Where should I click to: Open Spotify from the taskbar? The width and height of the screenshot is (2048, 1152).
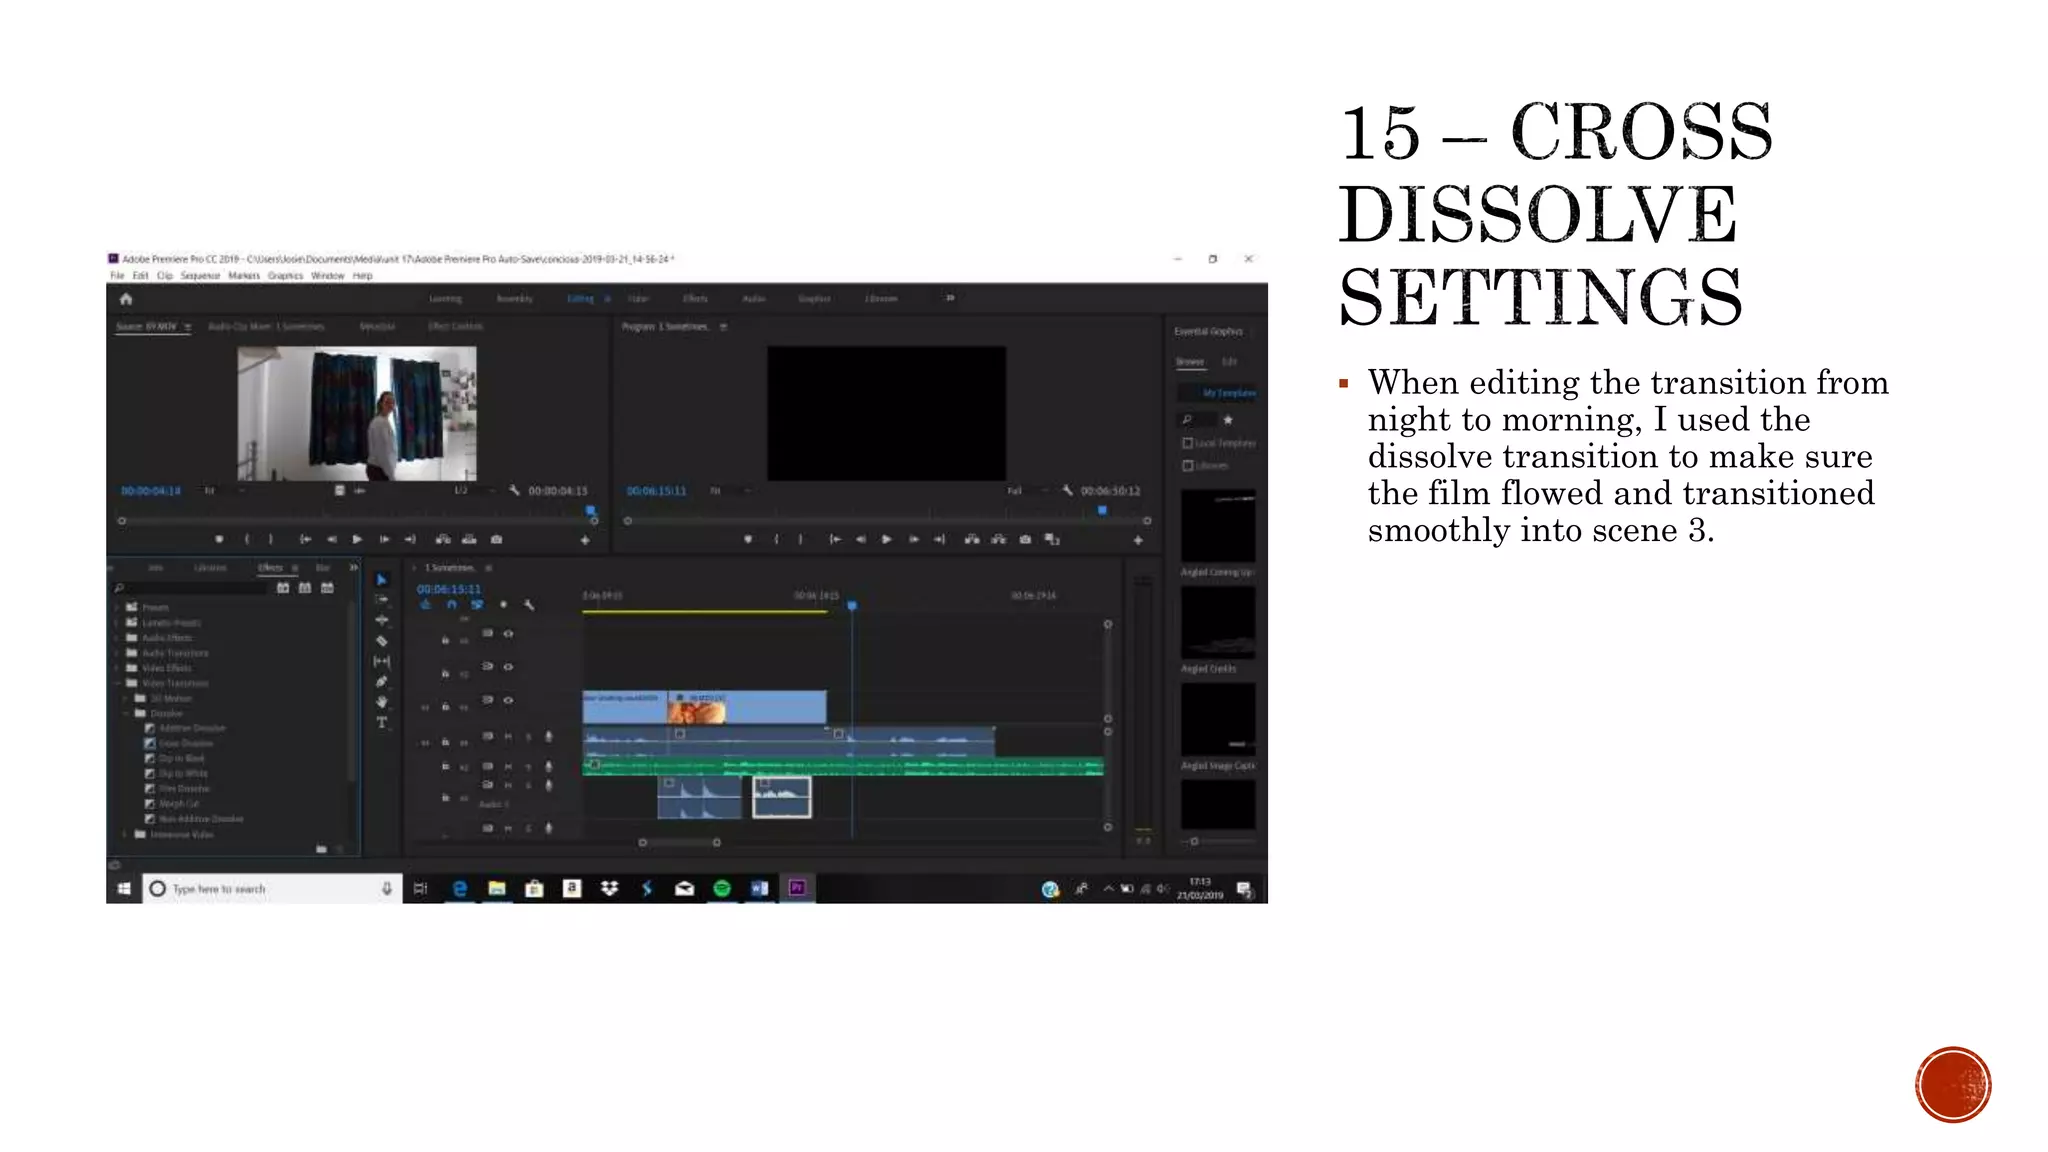pyautogui.click(x=722, y=888)
